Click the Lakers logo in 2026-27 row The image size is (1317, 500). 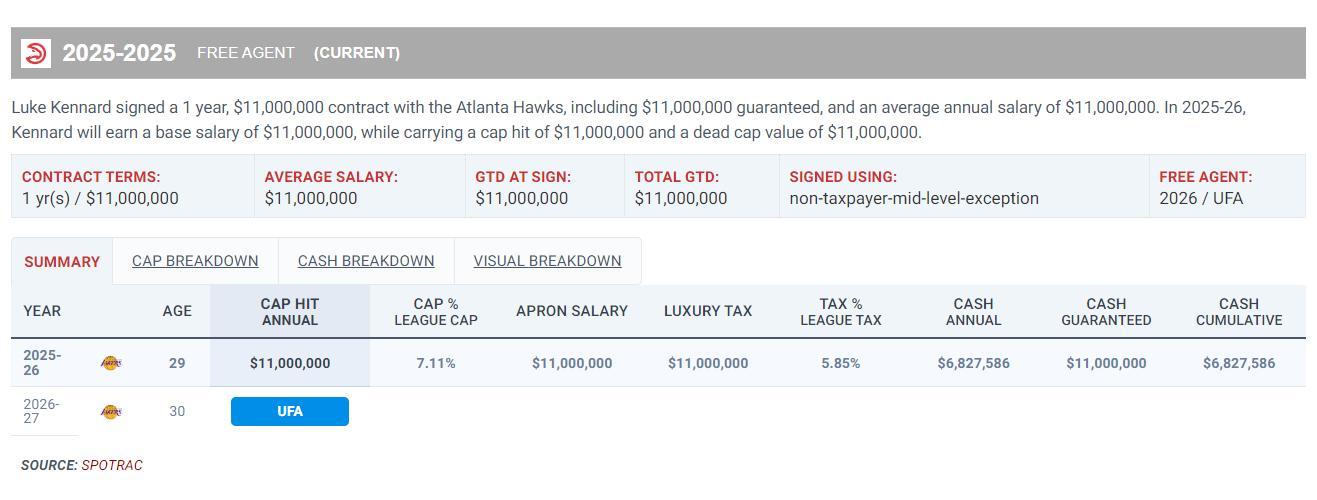click(x=111, y=412)
